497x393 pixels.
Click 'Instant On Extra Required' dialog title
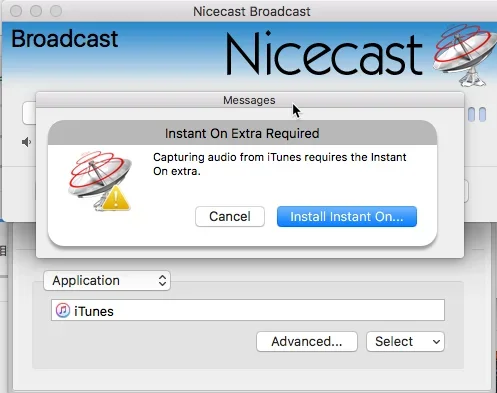click(x=242, y=134)
